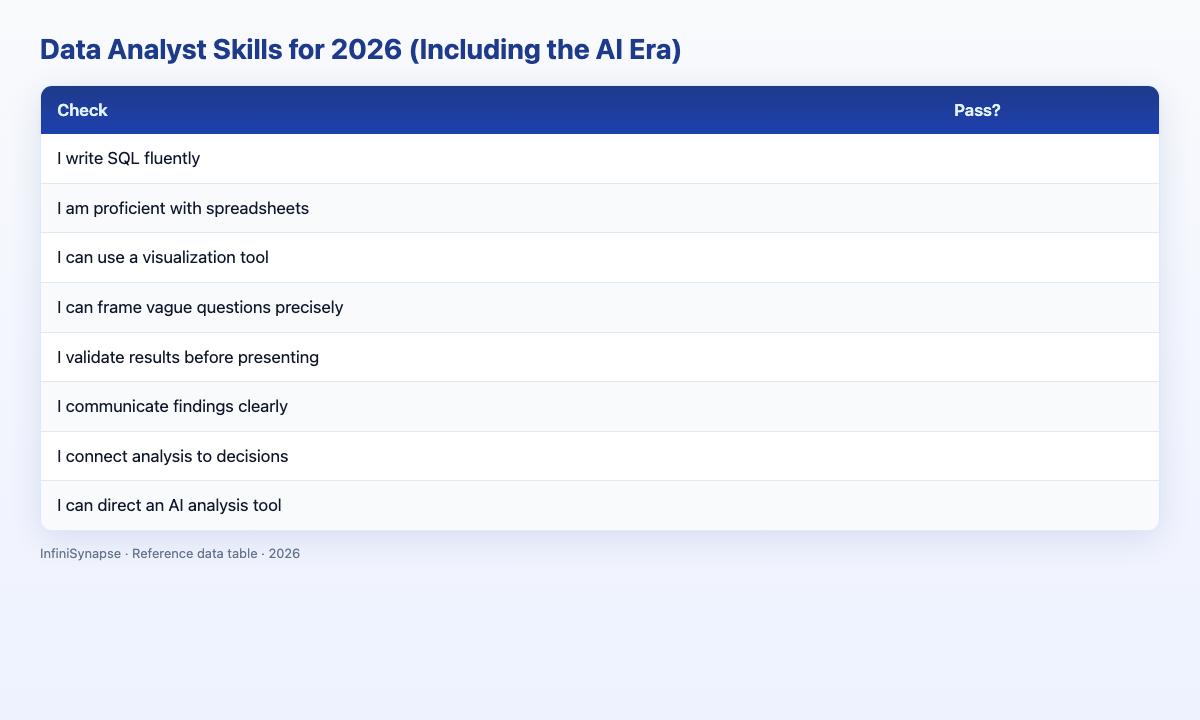Click 'I can frame vague questions precisely'
Viewport: 1200px width, 720px height.
(x=200, y=307)
